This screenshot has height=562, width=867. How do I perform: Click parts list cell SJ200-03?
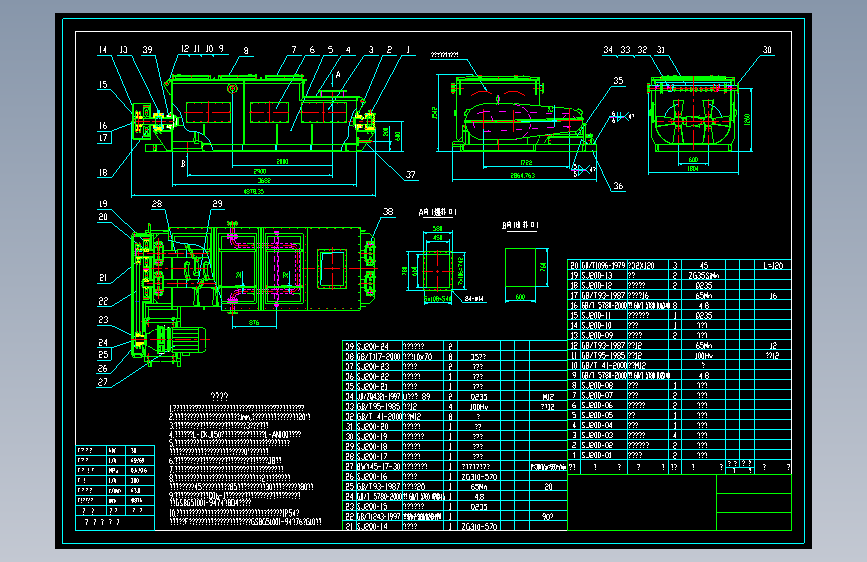point(597,435)
